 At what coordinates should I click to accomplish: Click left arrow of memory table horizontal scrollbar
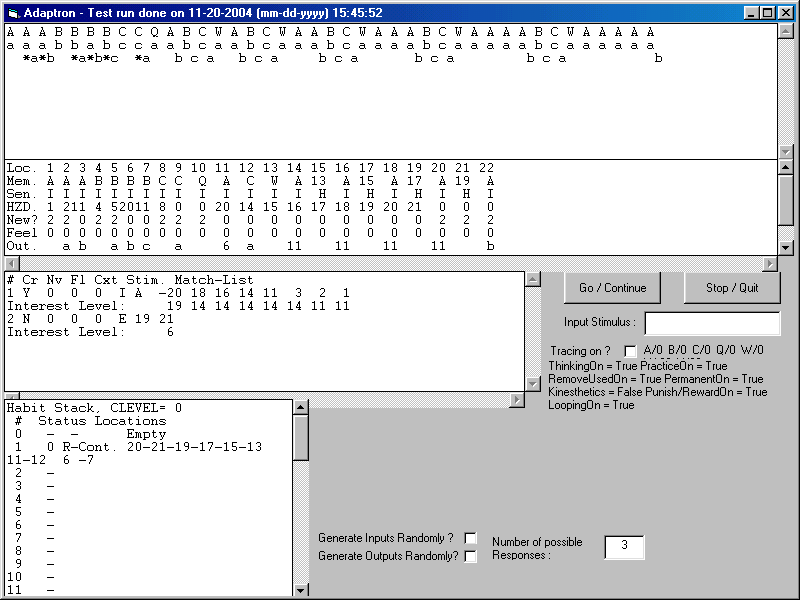pos(12,264)
